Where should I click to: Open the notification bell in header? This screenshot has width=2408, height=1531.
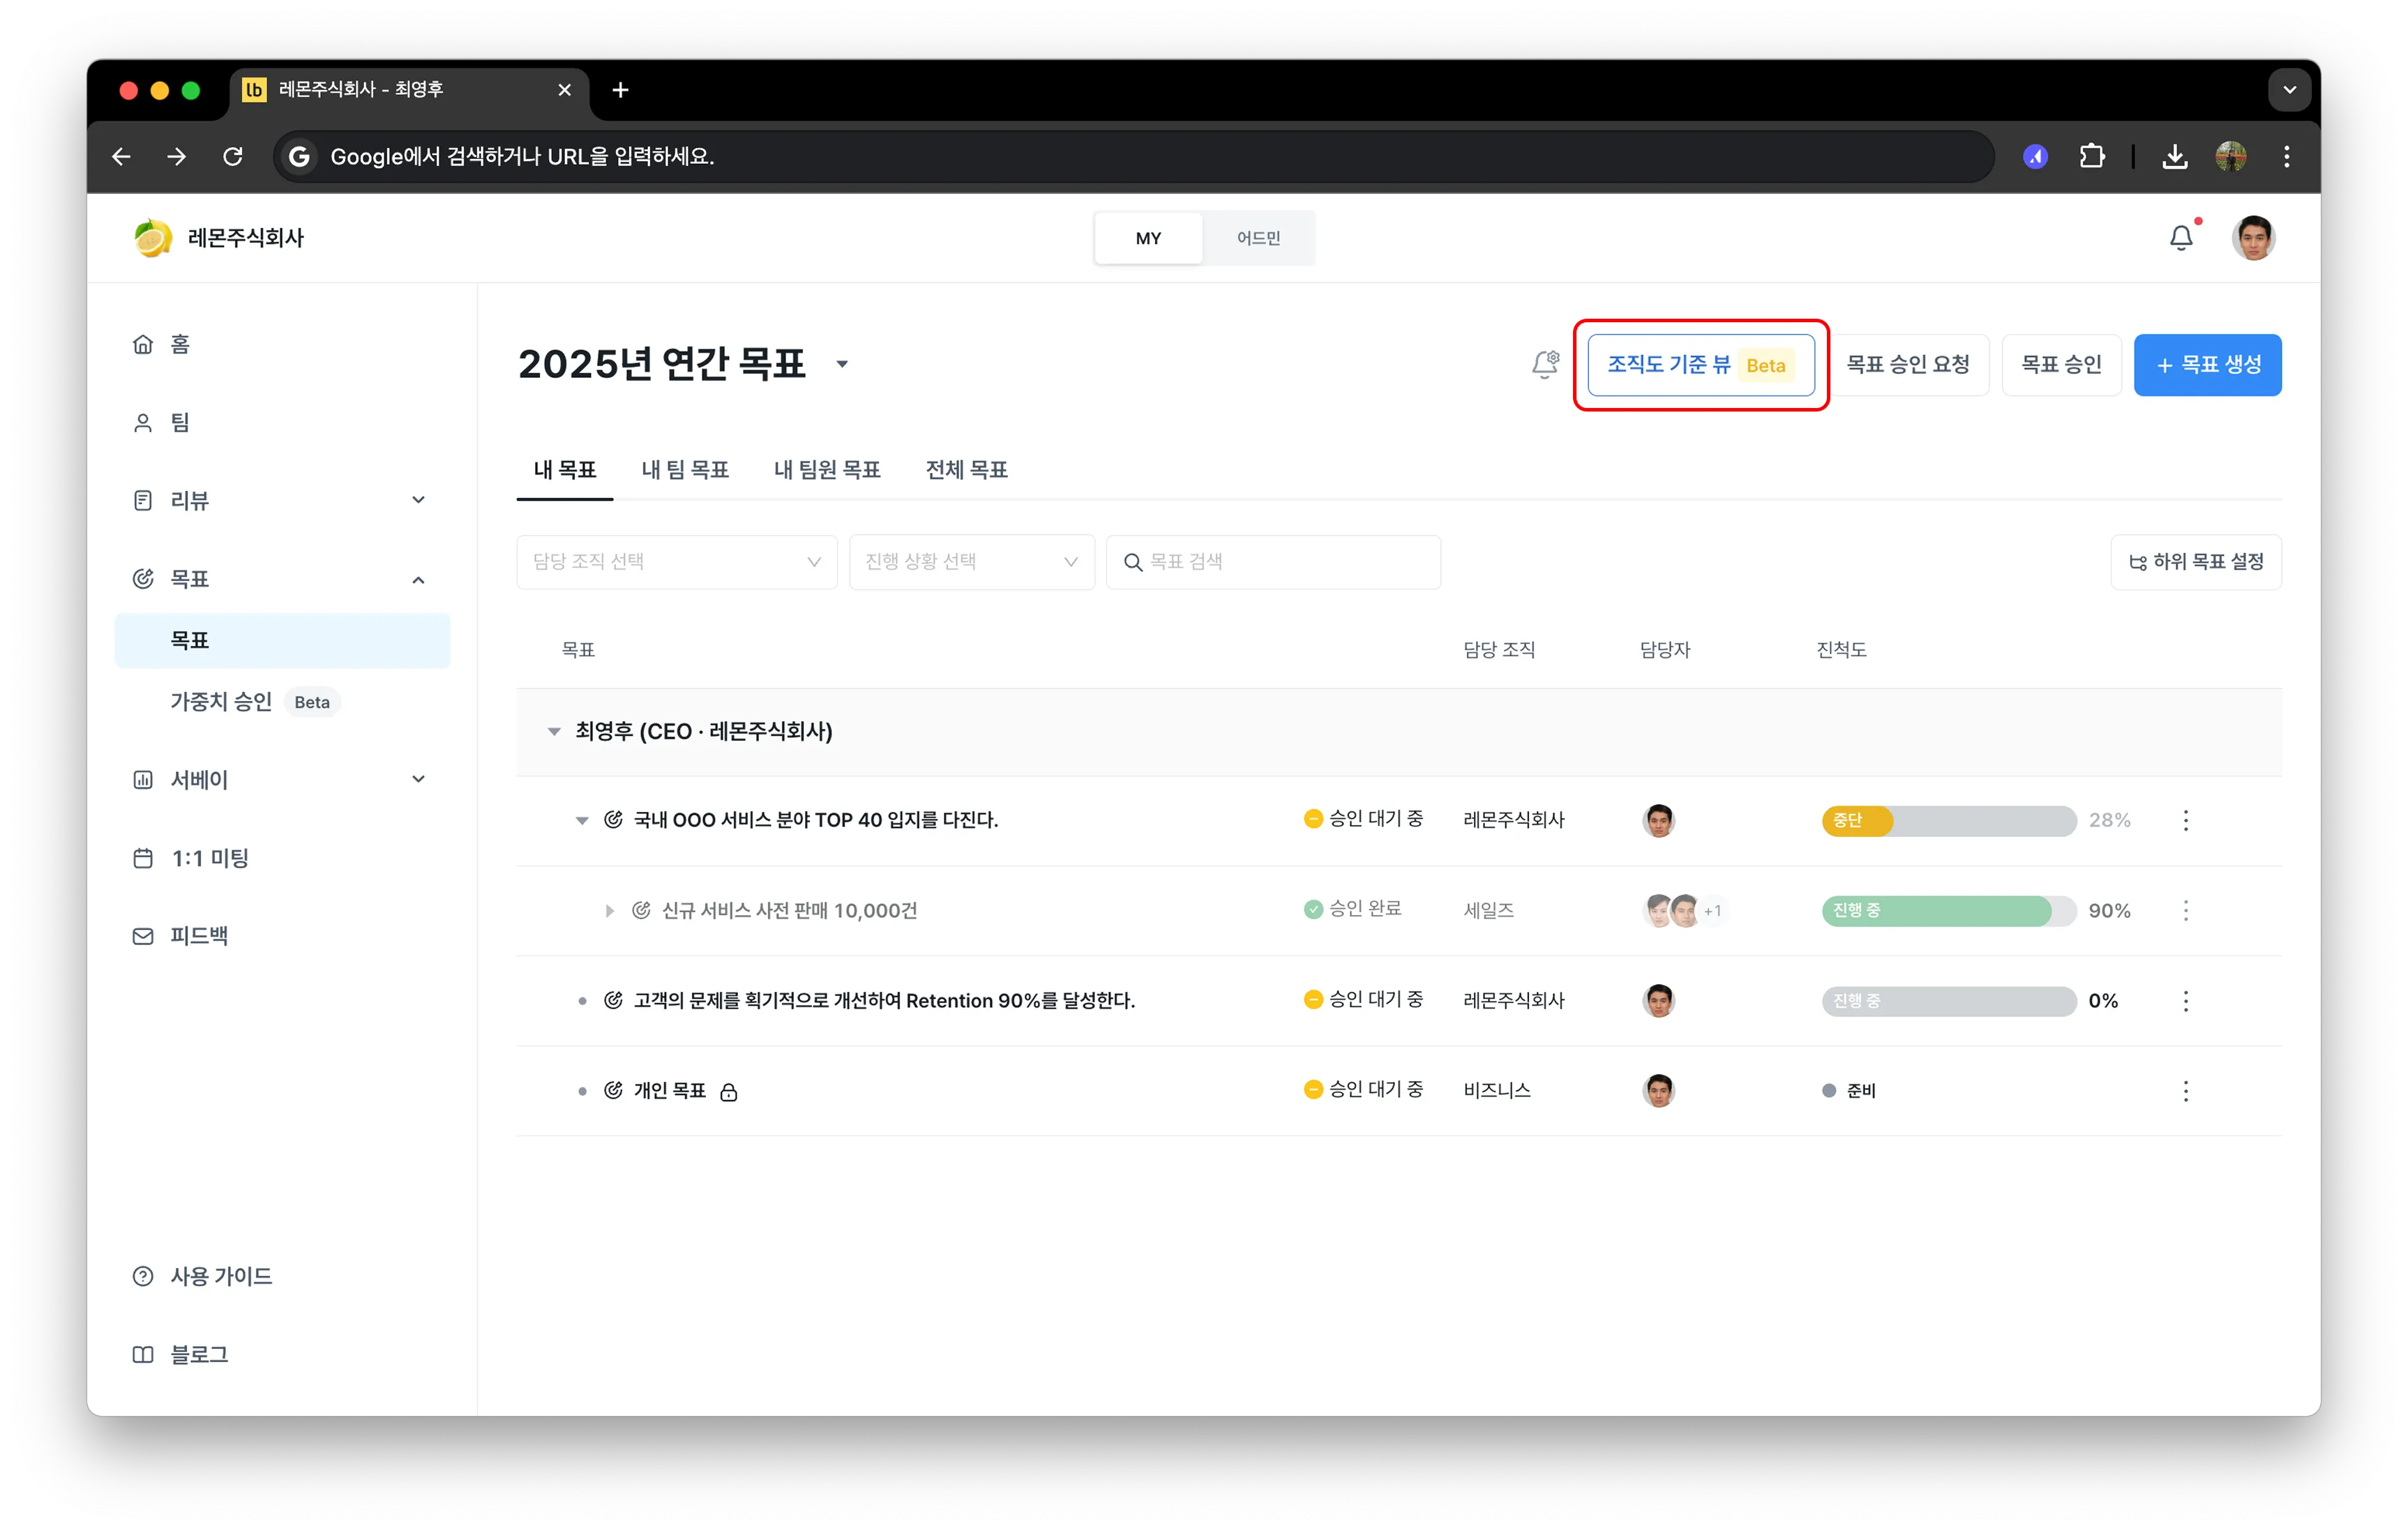click(x=2180, y=238)
